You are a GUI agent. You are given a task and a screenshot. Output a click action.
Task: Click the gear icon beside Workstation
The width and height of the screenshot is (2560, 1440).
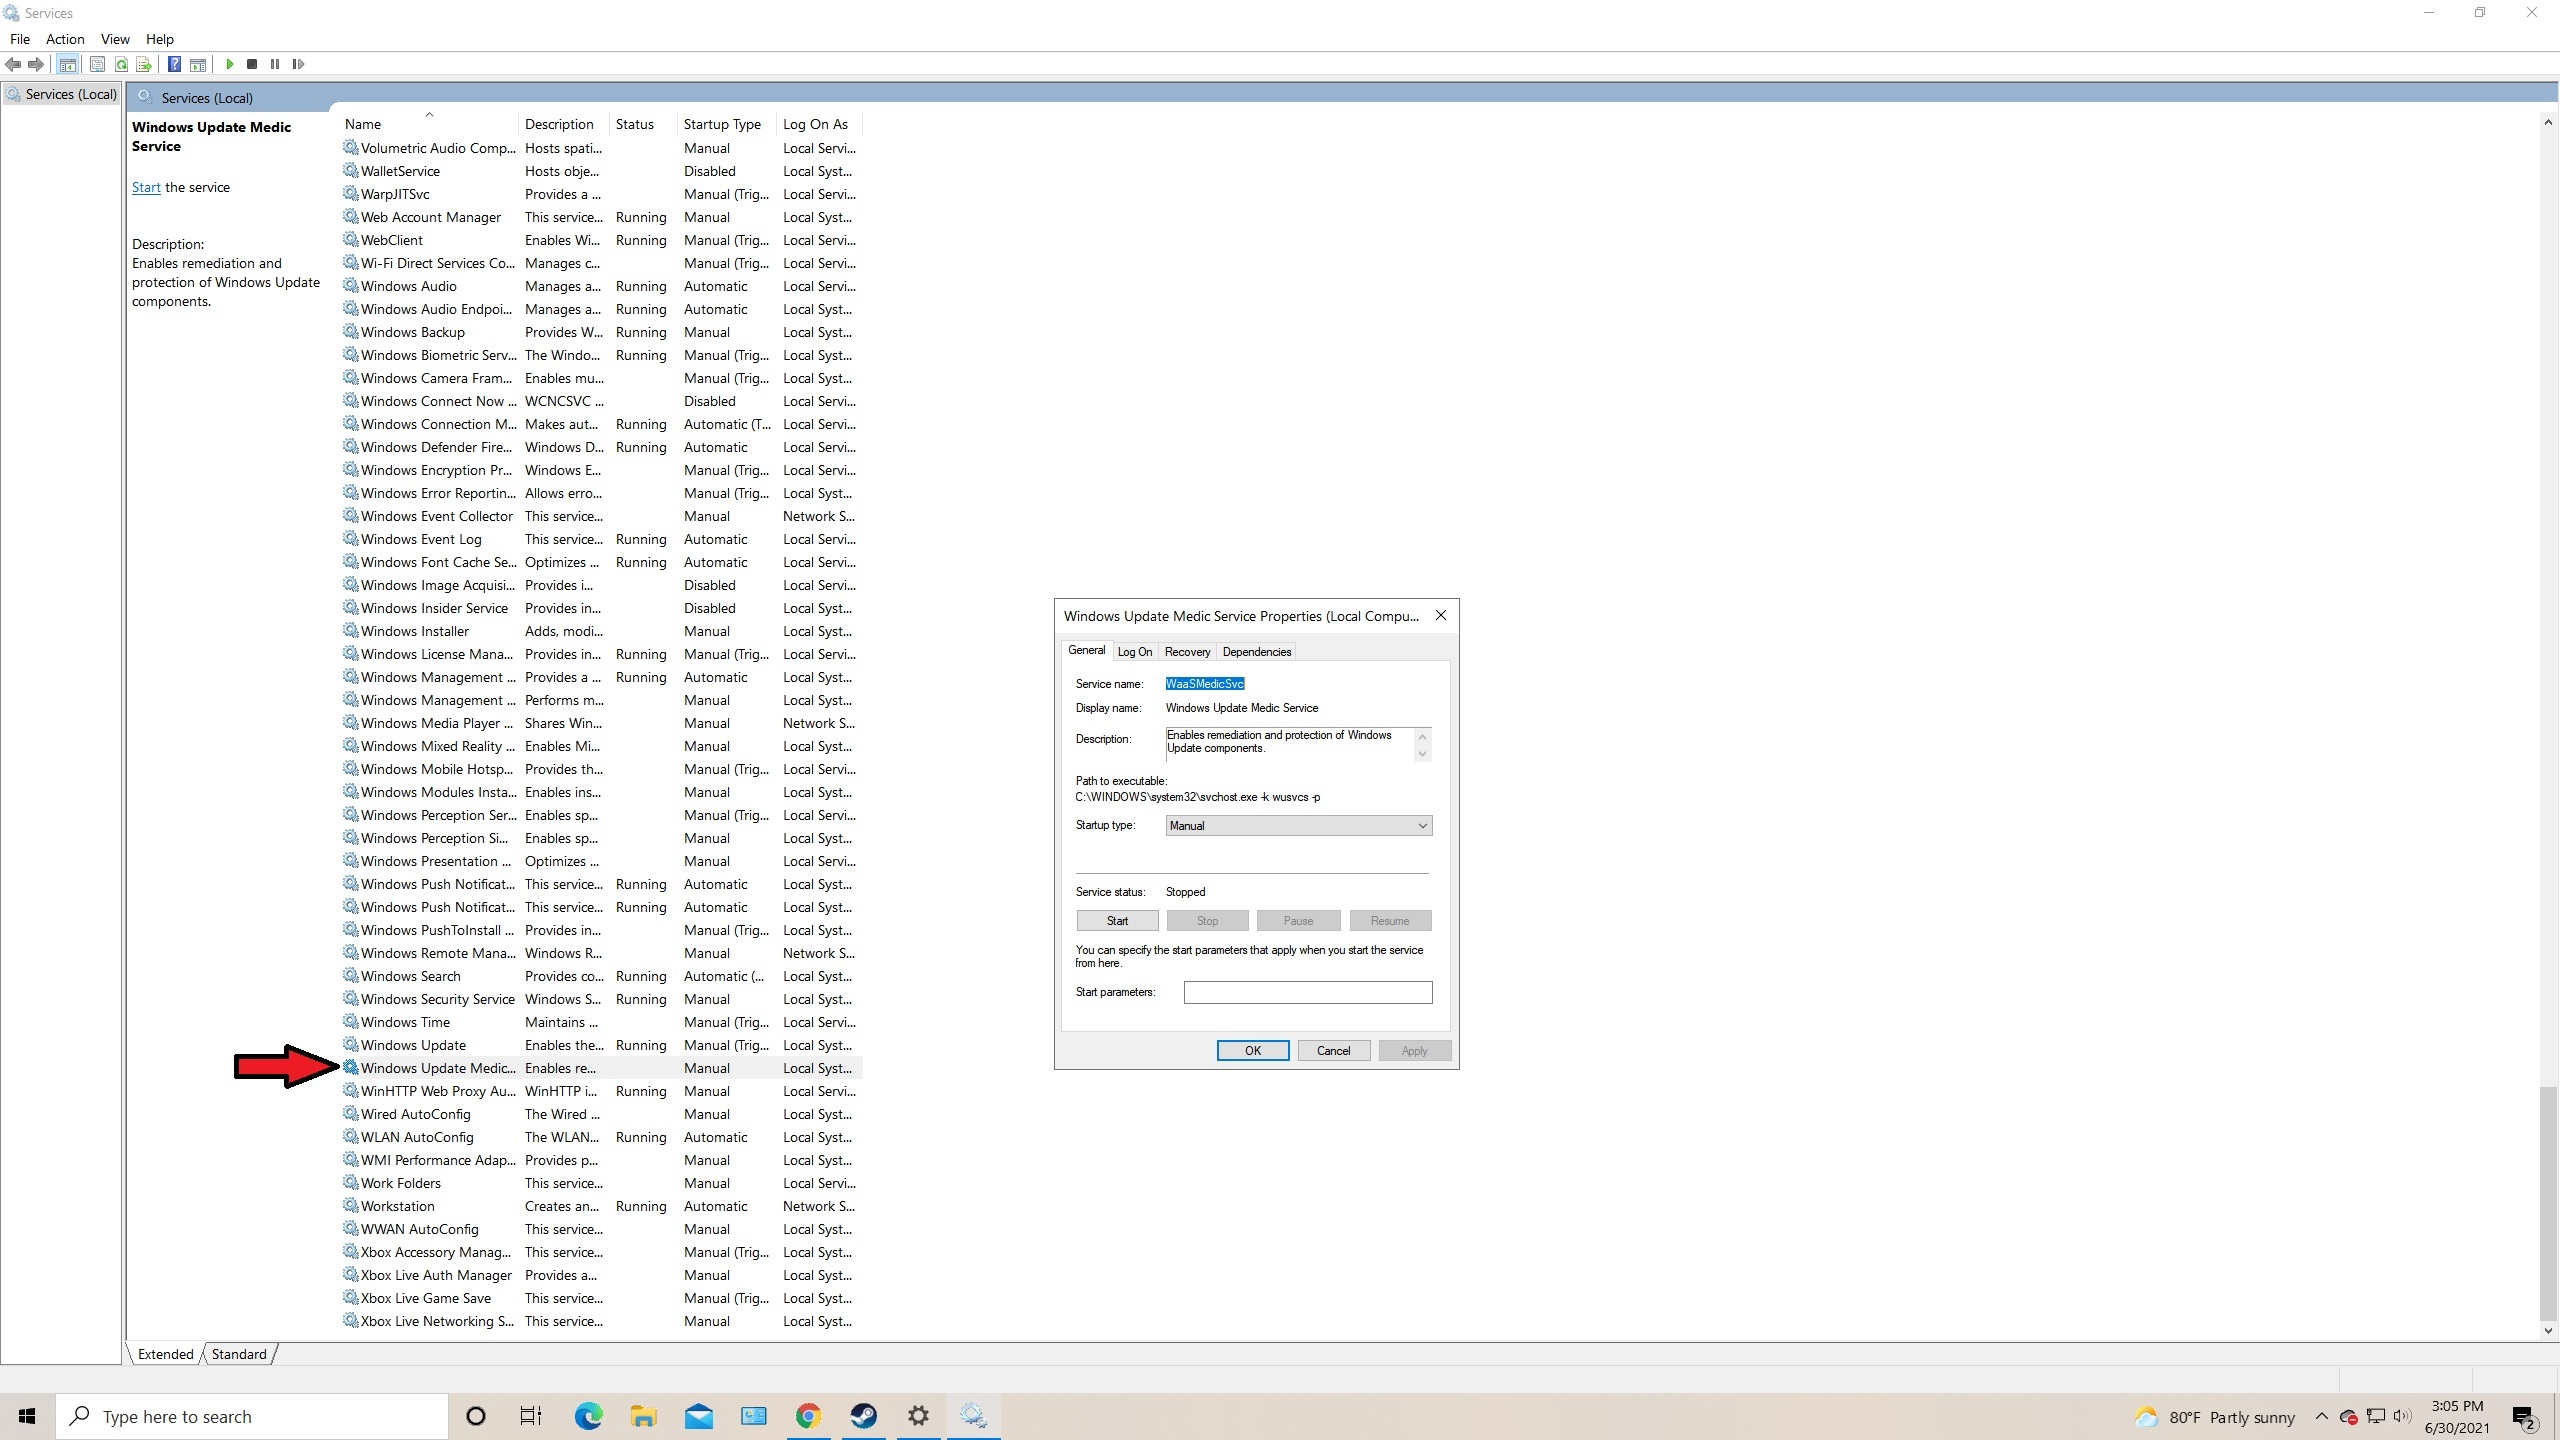pos(350,1205)
